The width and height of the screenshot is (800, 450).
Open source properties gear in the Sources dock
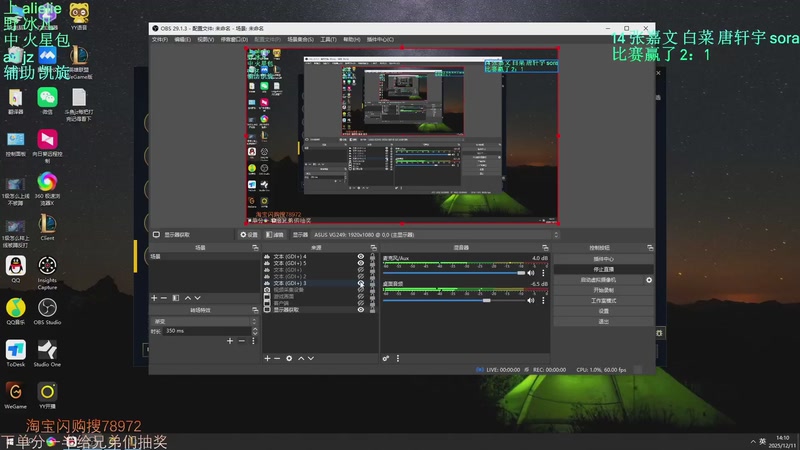point(289,359)
